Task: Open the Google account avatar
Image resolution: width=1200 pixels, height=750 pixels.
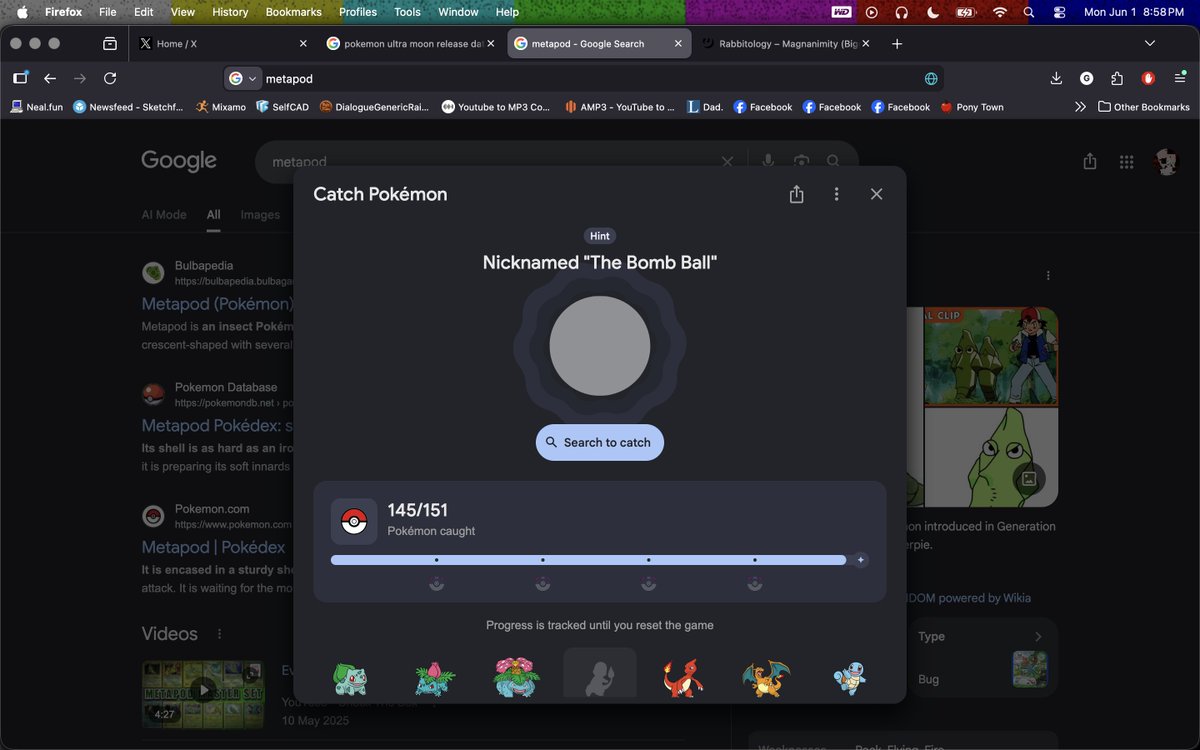Action: pos(1166,162)
